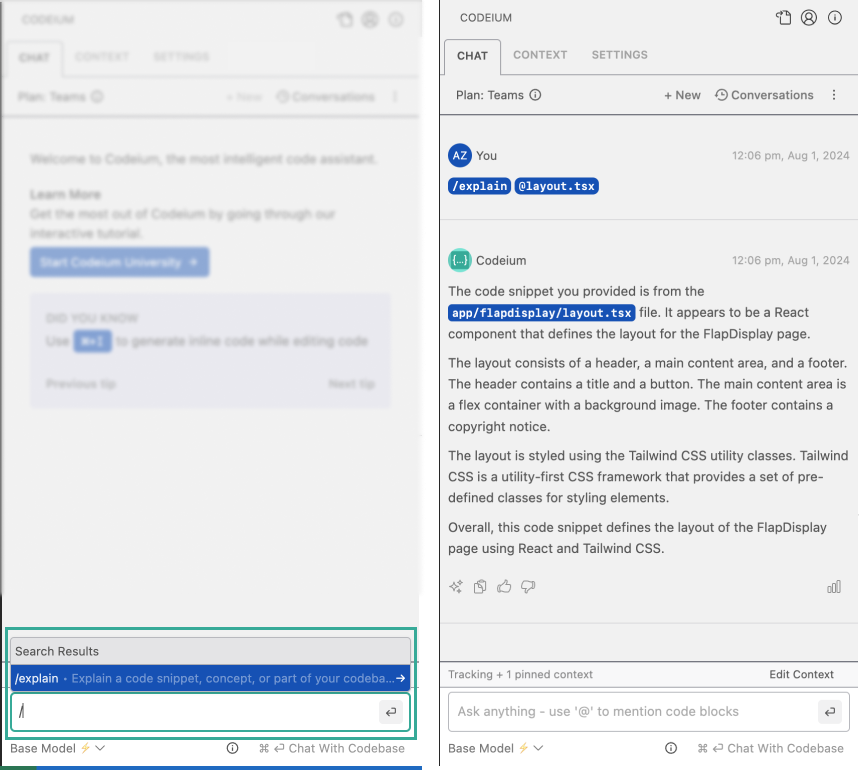This screenshot has height=770, width=859.
Task: Switch to CHAT tab in right panel
Action: click(x=472, y=56)
